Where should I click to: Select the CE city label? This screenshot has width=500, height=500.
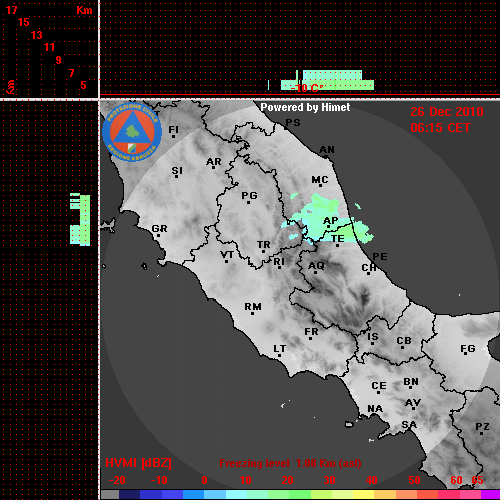tap(379, 386)
